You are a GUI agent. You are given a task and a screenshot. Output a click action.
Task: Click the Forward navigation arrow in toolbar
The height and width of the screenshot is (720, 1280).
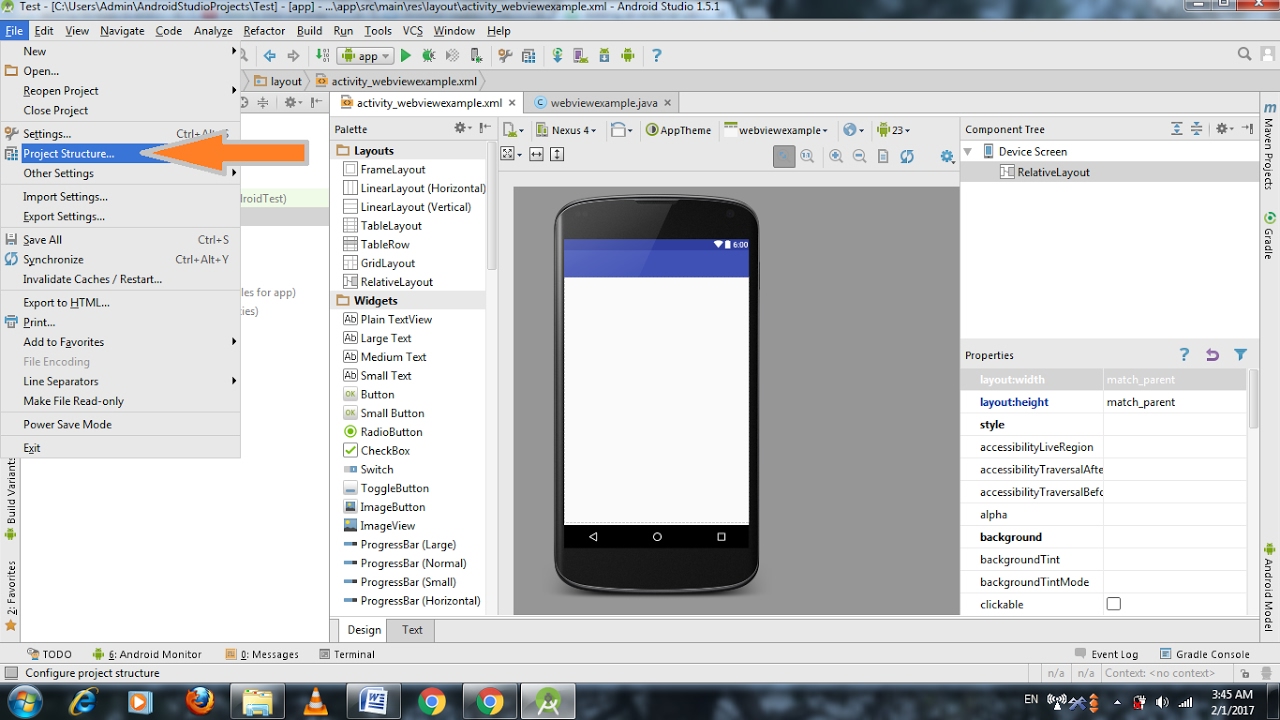(x=293, y=56)
